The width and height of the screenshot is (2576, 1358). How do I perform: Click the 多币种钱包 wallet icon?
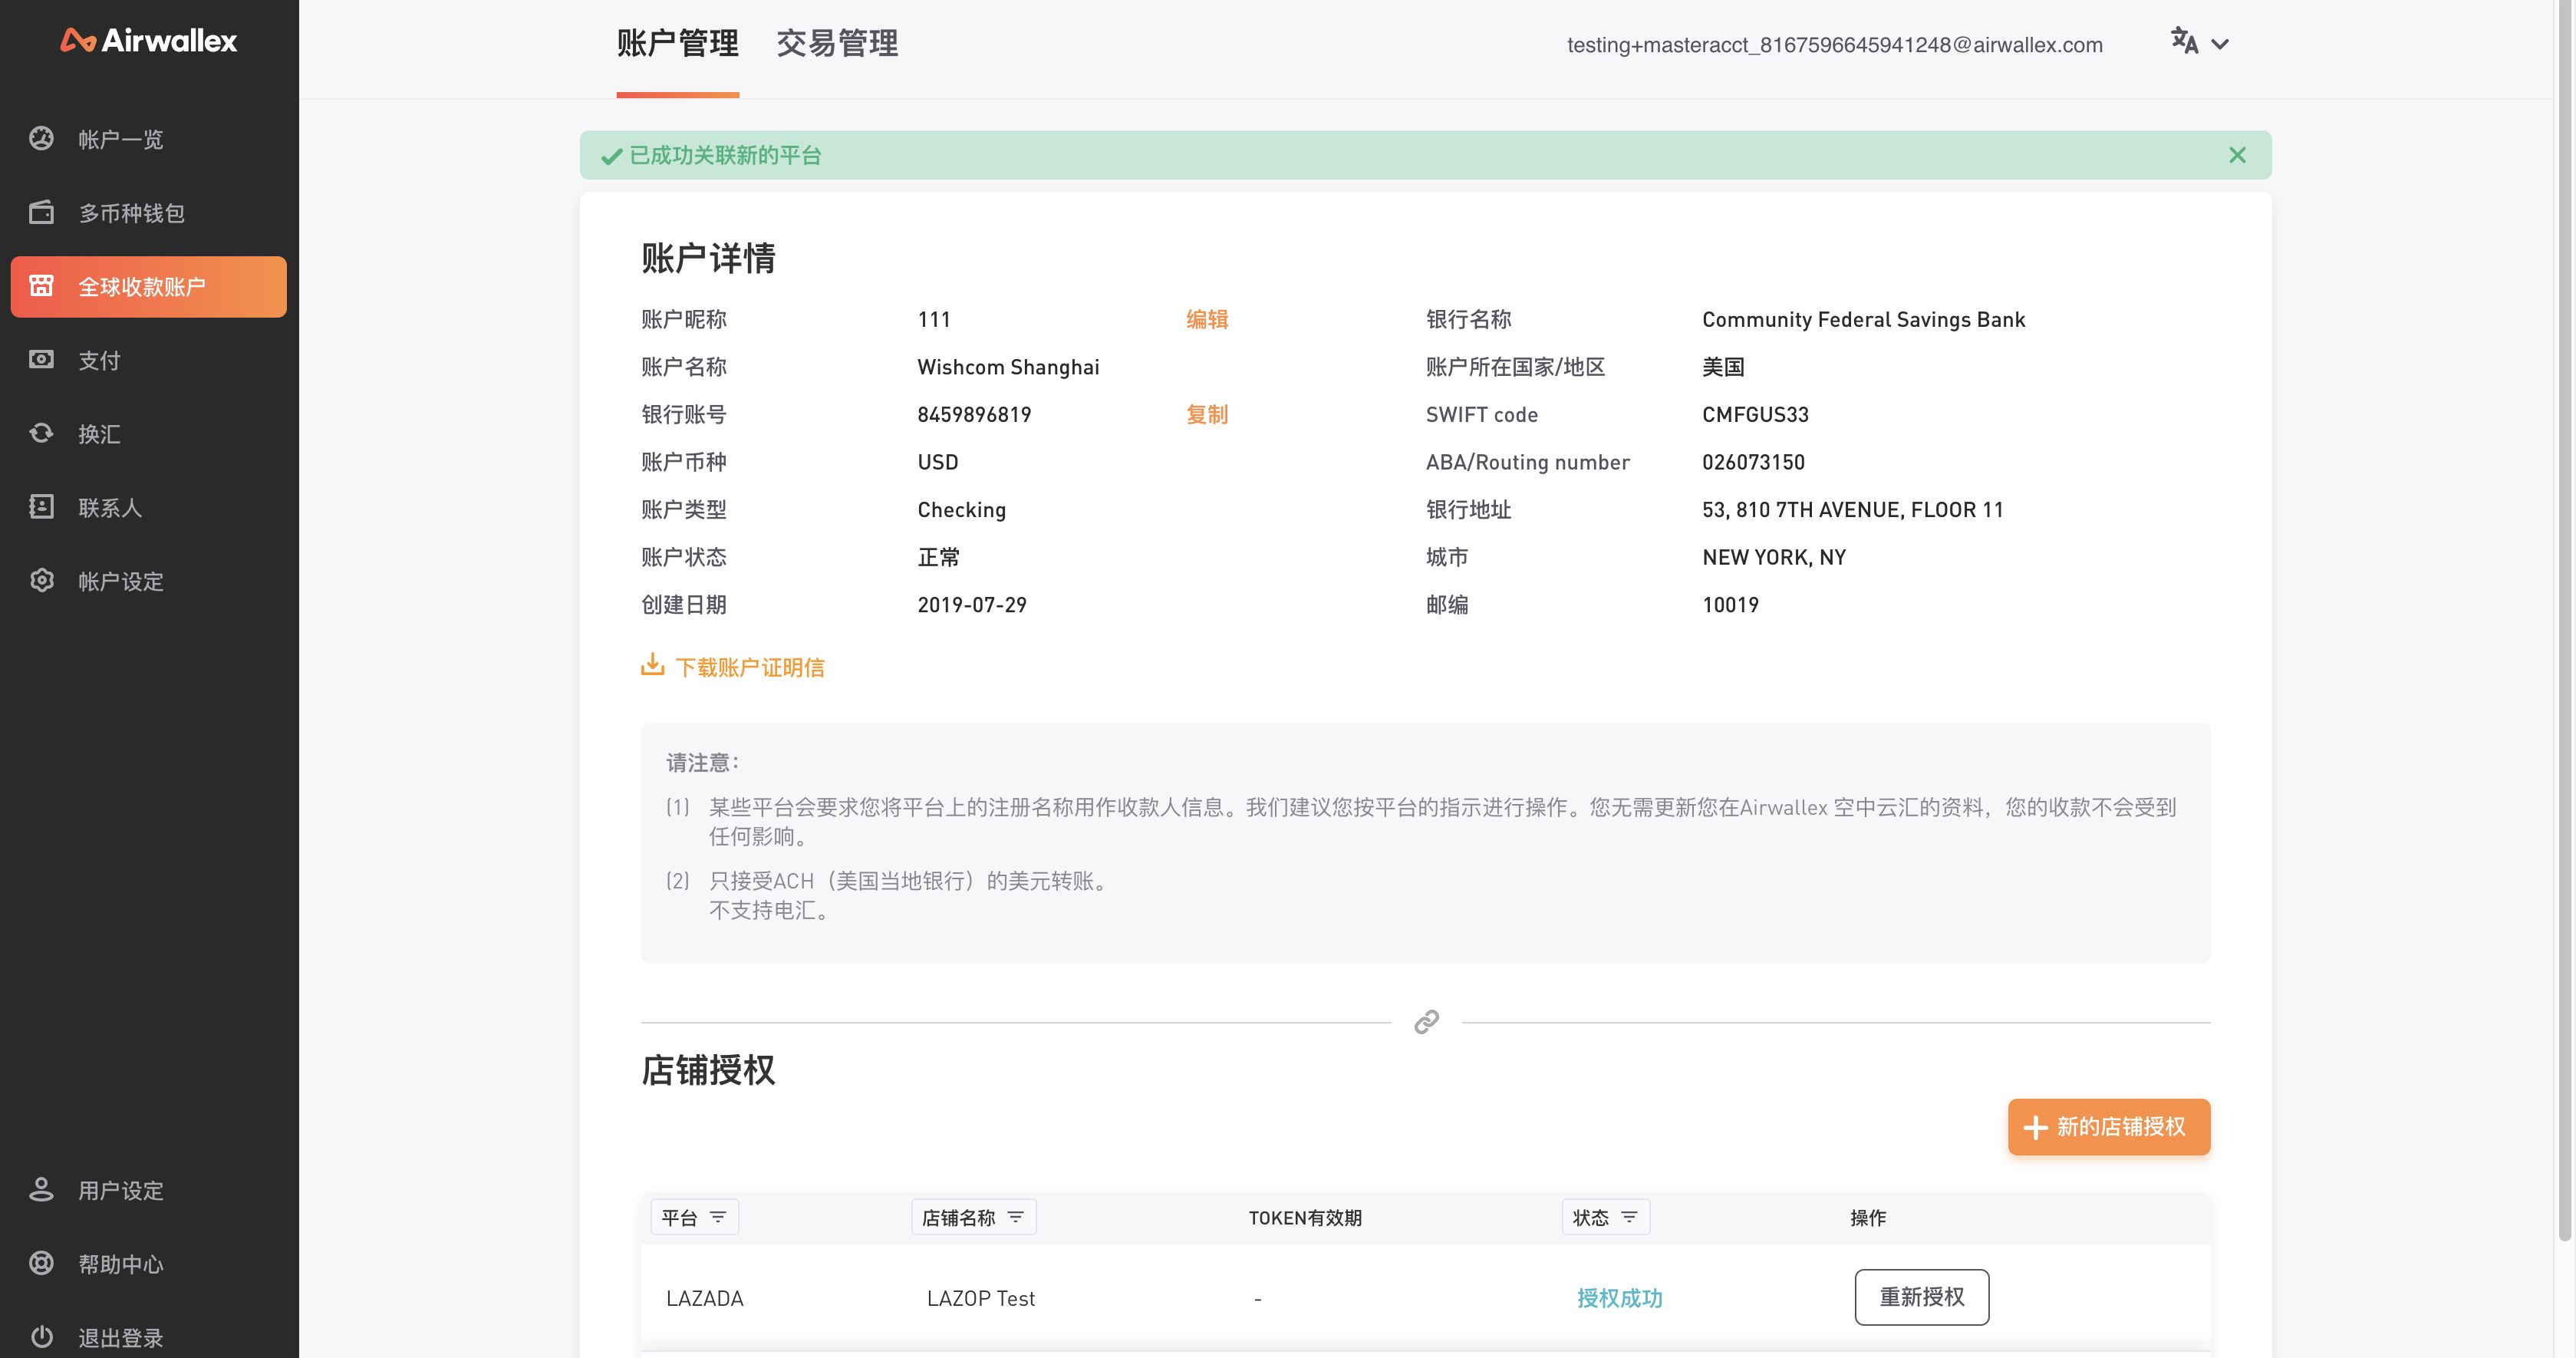(x=41, y=212)
